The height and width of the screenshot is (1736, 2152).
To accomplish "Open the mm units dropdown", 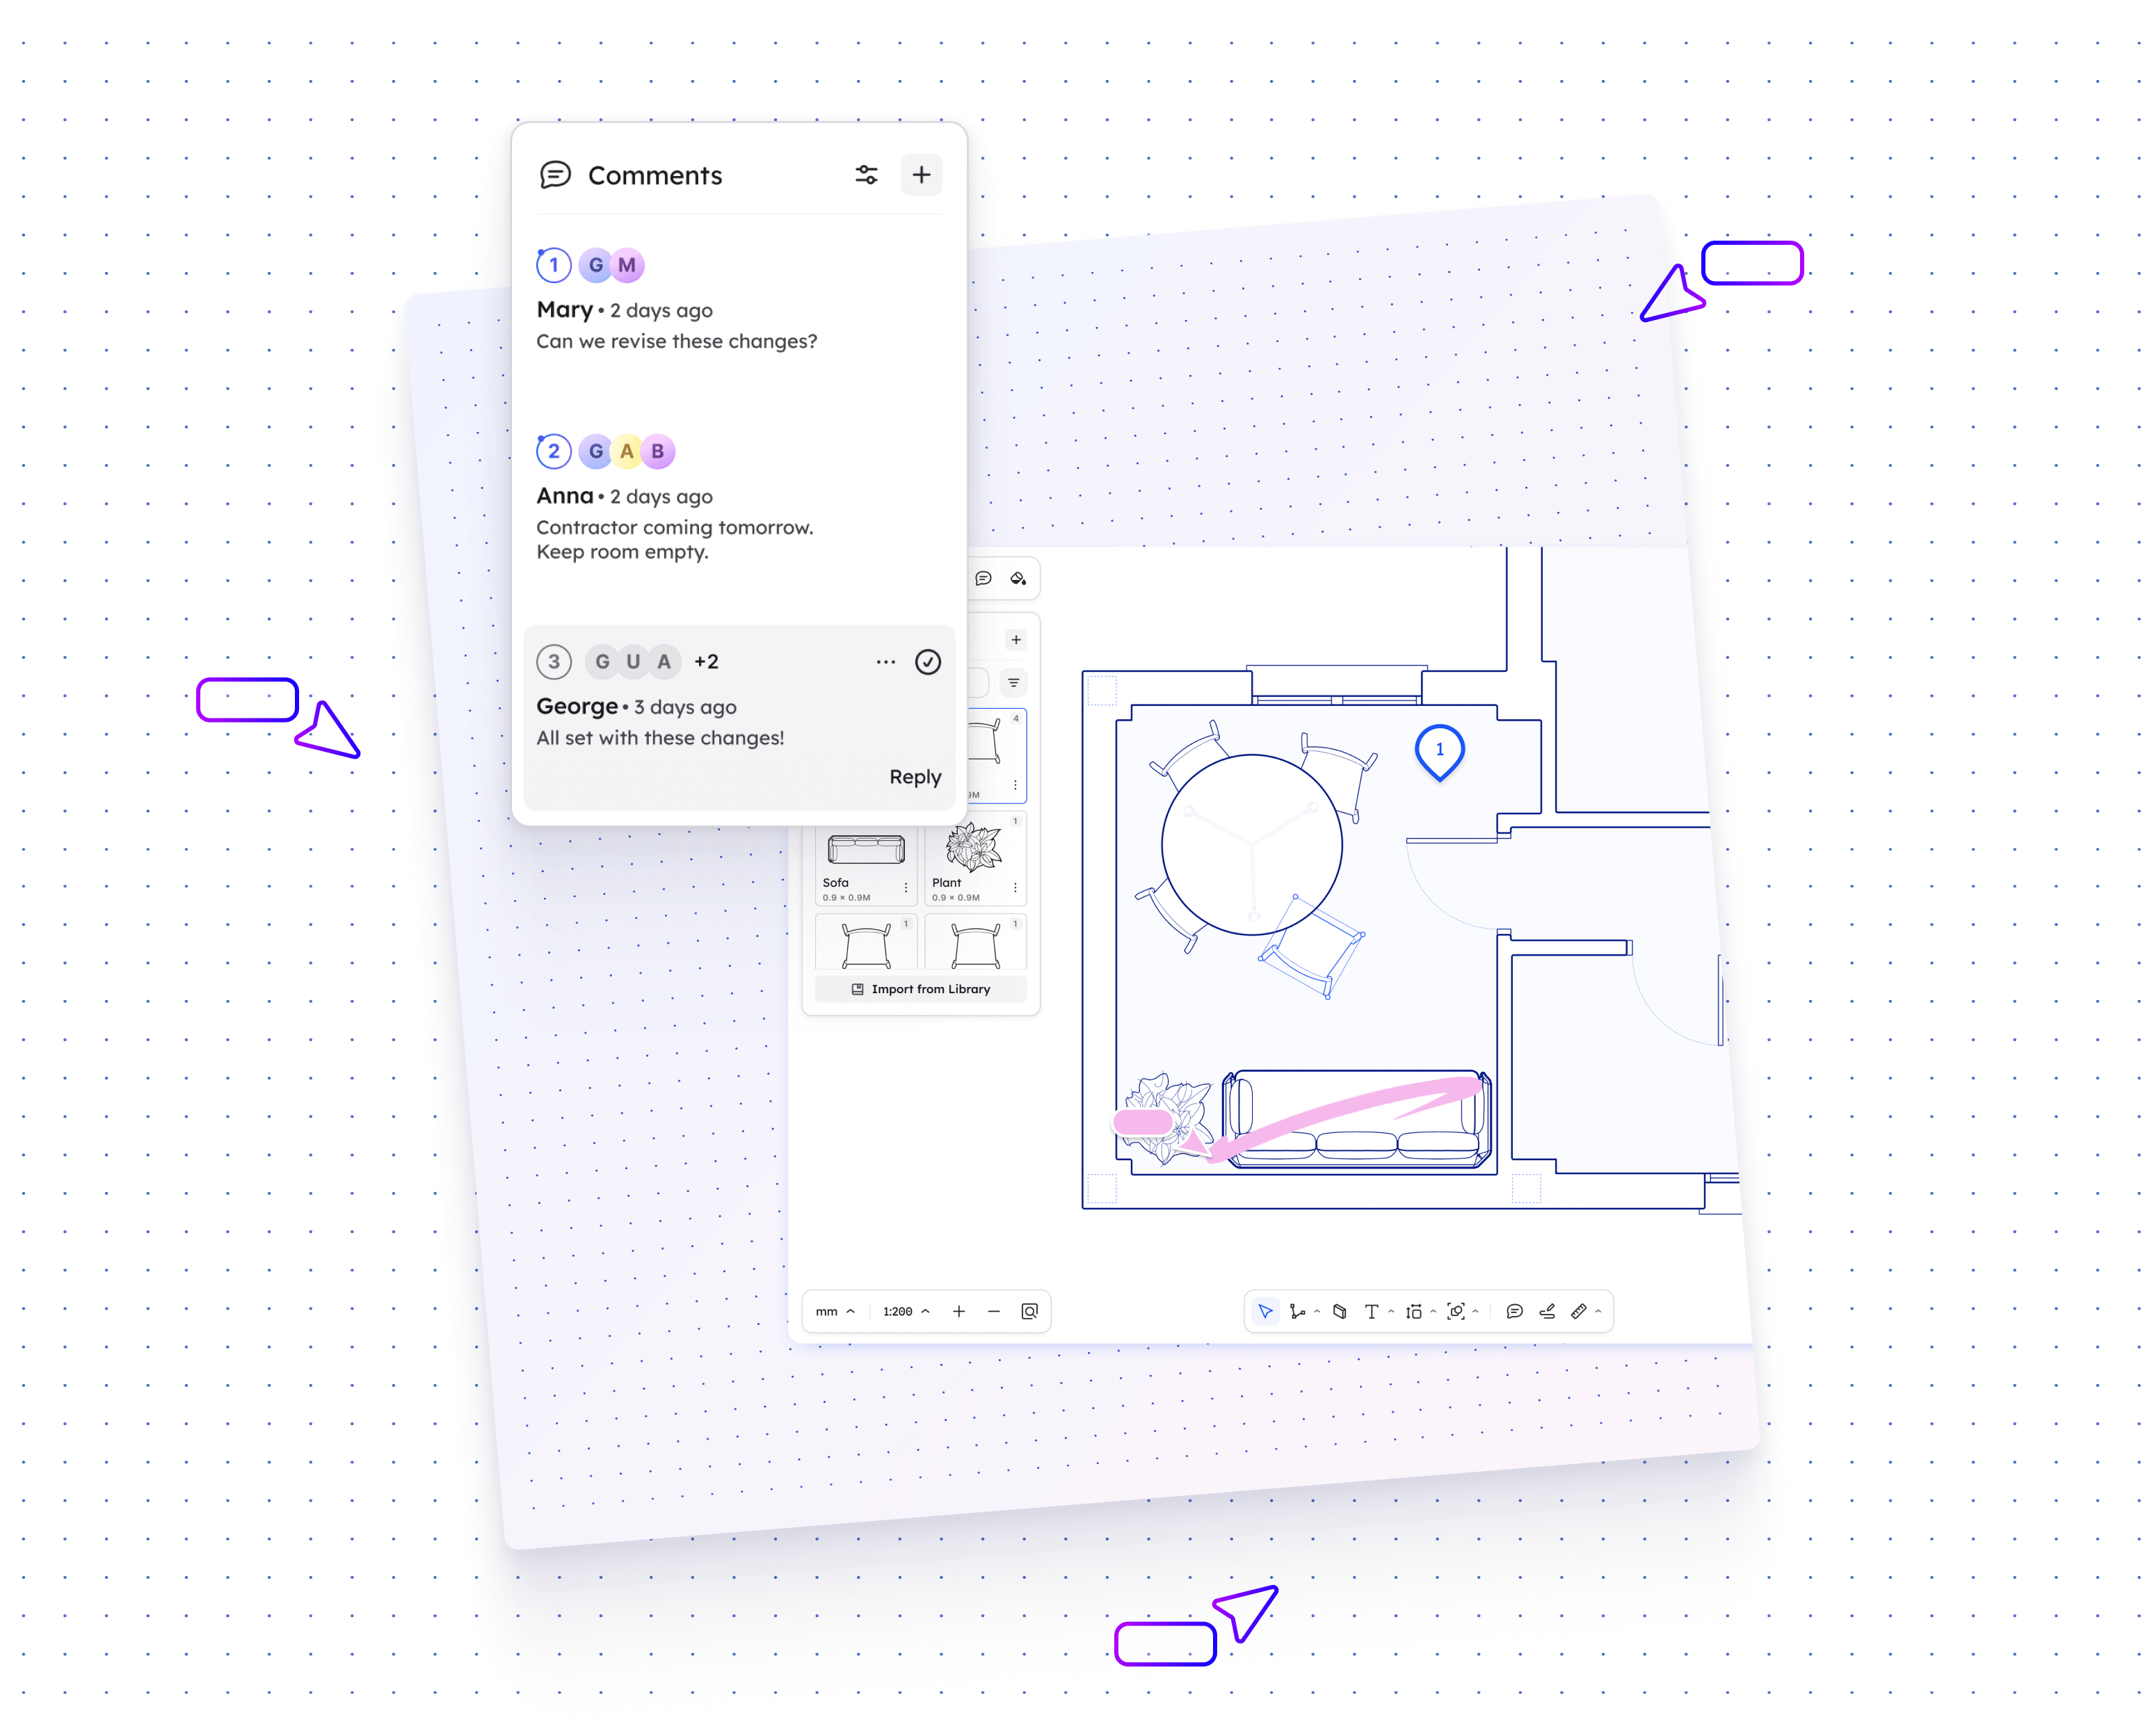I will coord(835,1311).
